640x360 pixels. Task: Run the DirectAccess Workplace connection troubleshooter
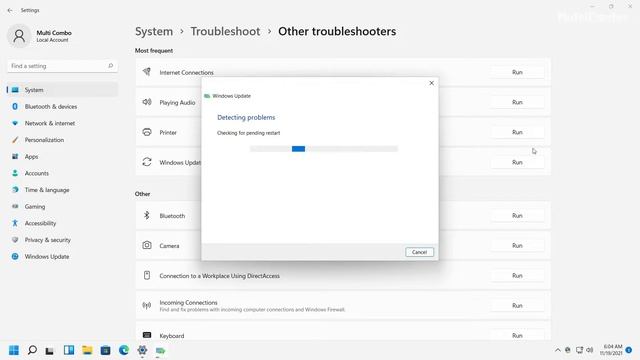517,276
